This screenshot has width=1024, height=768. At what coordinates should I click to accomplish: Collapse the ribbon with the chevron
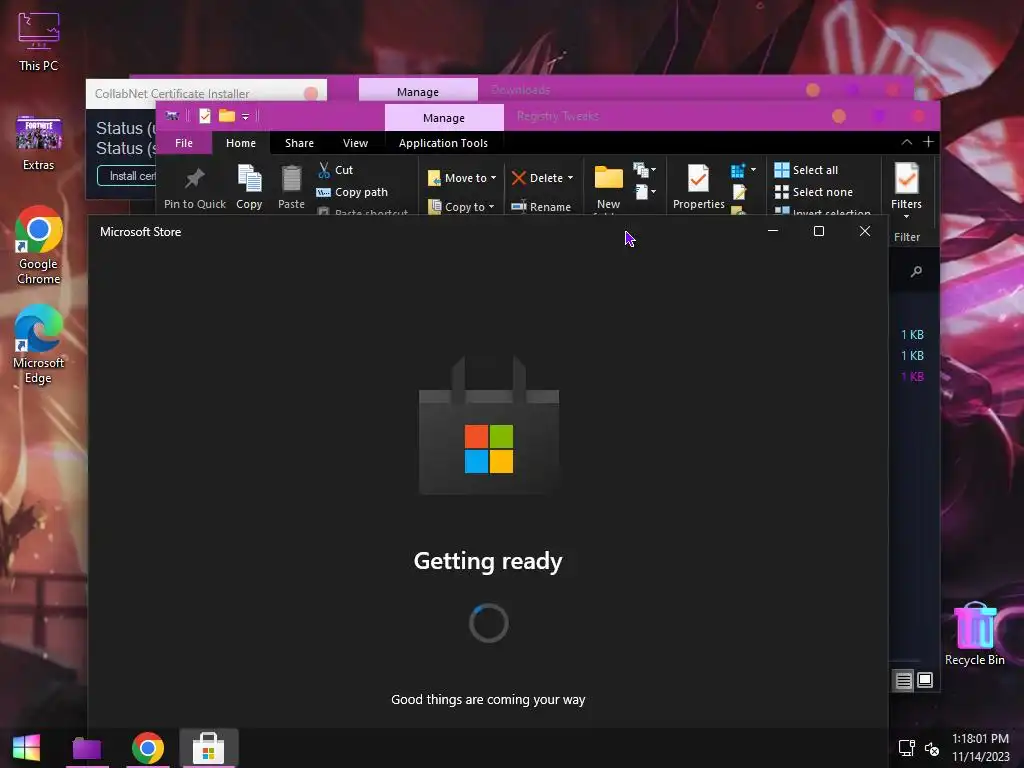tap(906, 142)
